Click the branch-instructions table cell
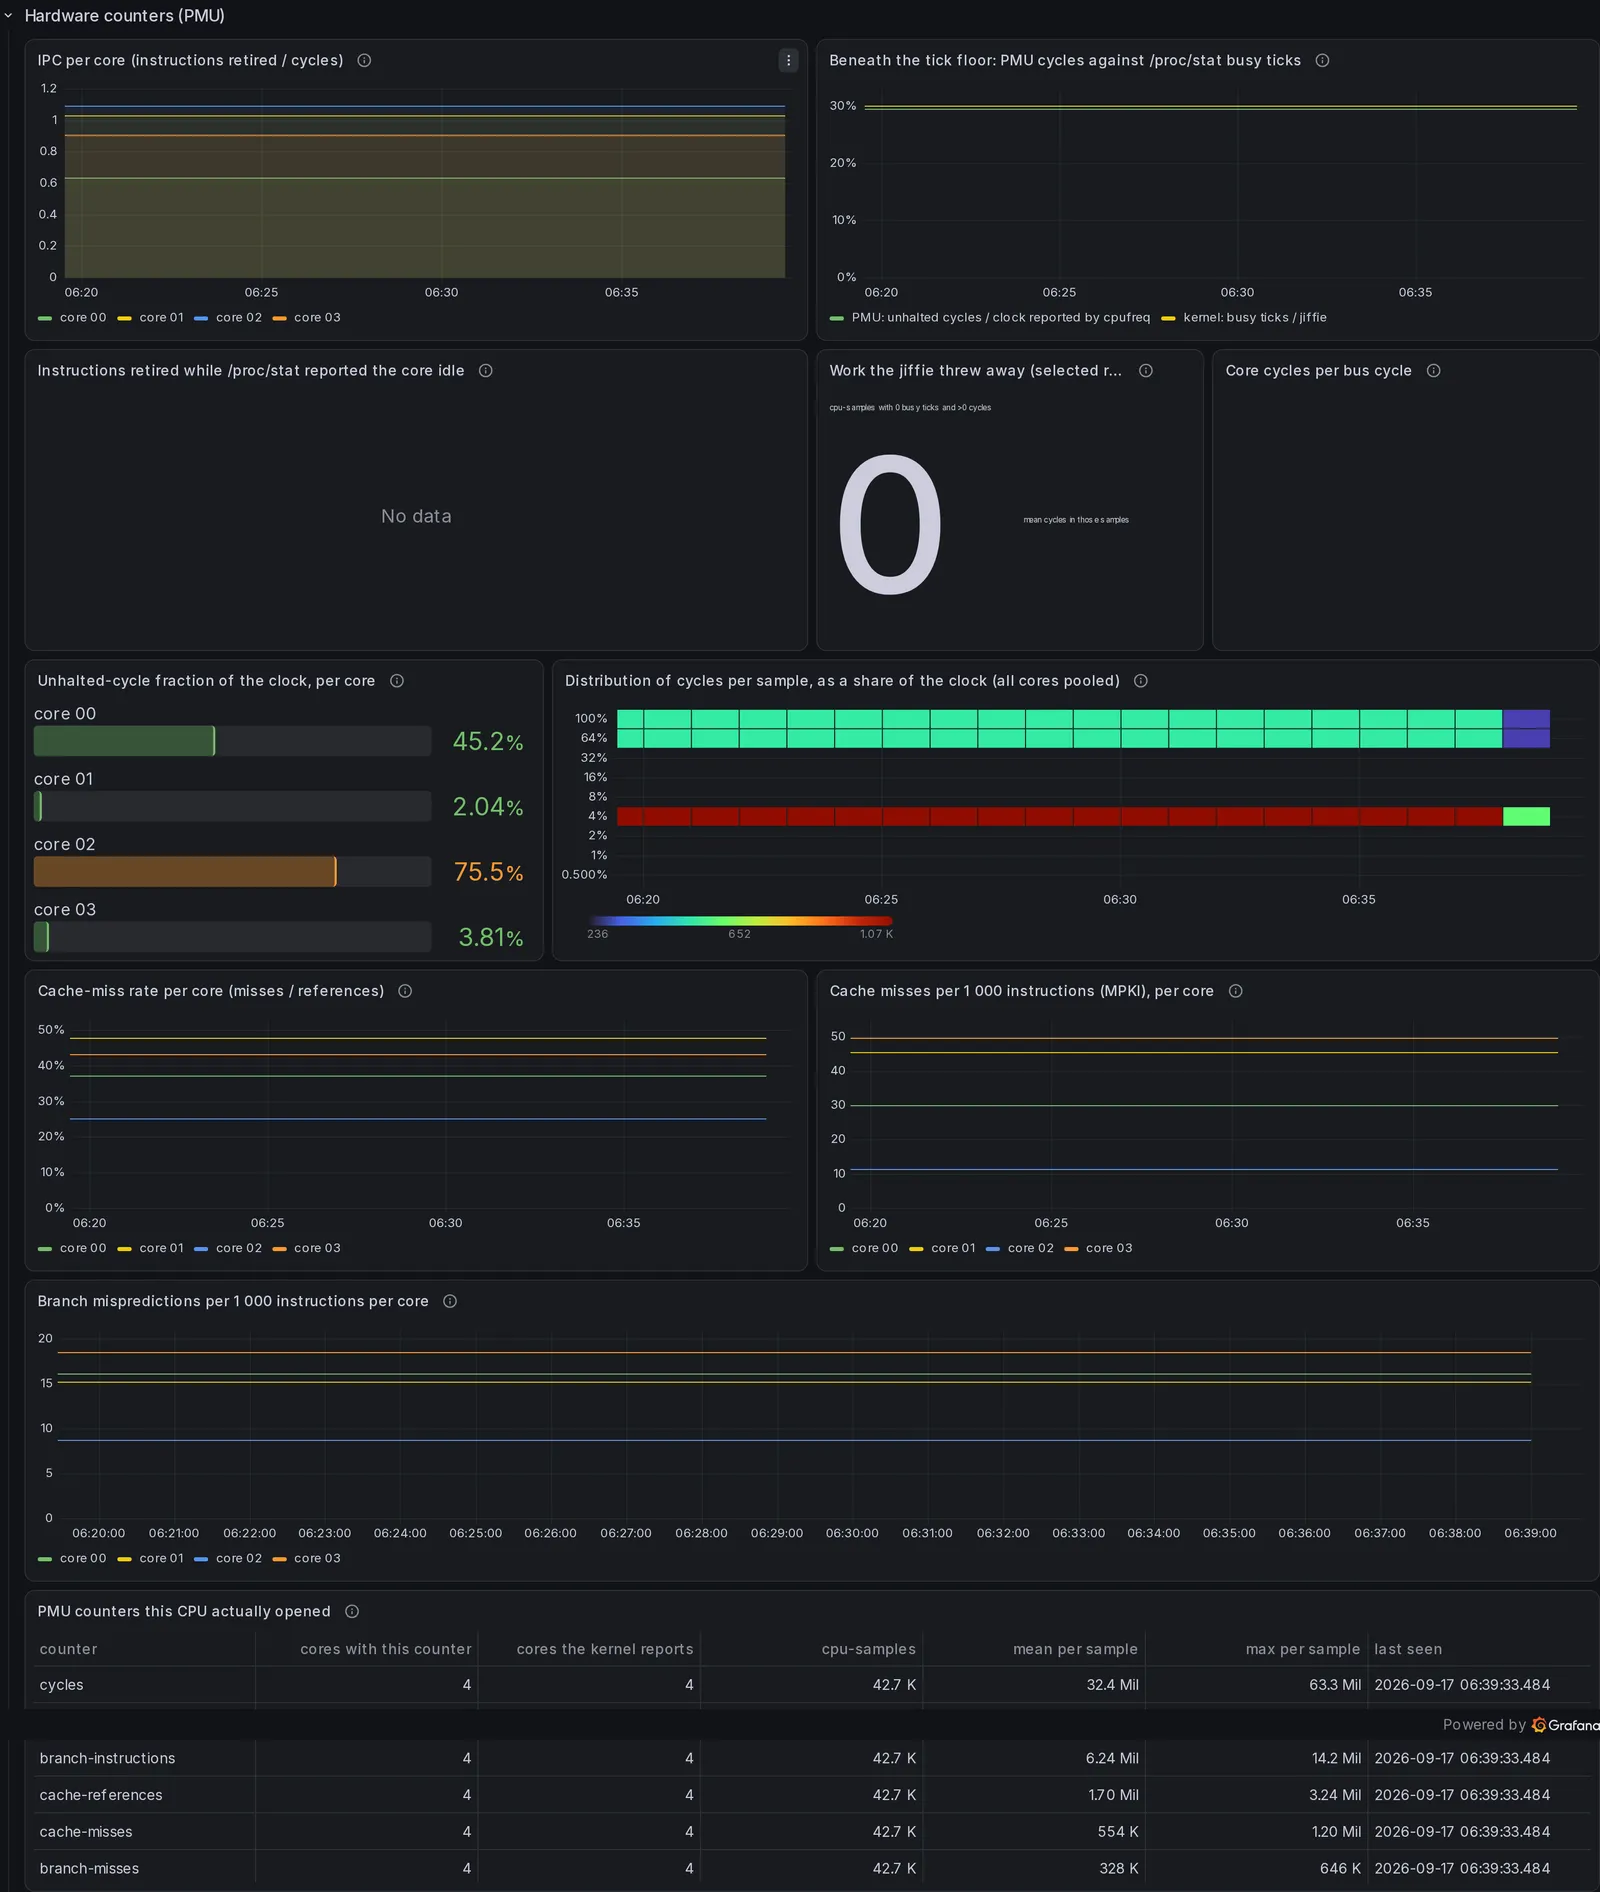 [x=146, y=1758]
